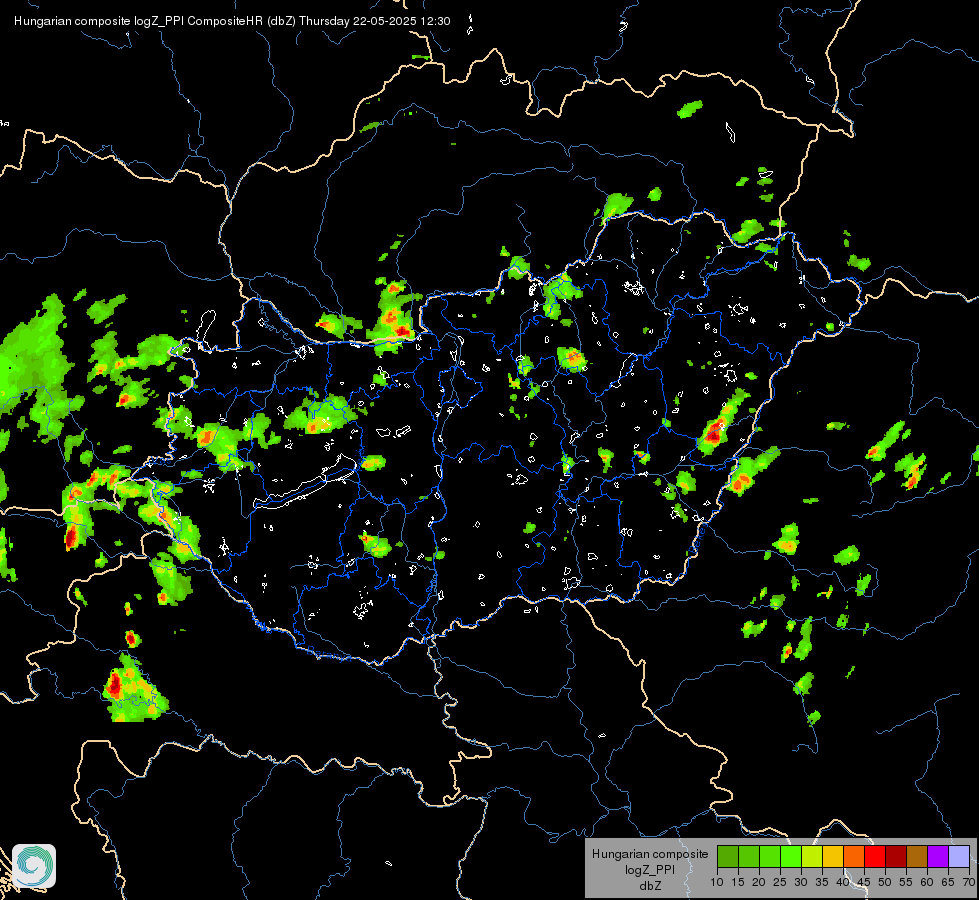979x900 pixels.
Task: Select the 60–65 dBZ purple swatch
Action: coord(938,856)
